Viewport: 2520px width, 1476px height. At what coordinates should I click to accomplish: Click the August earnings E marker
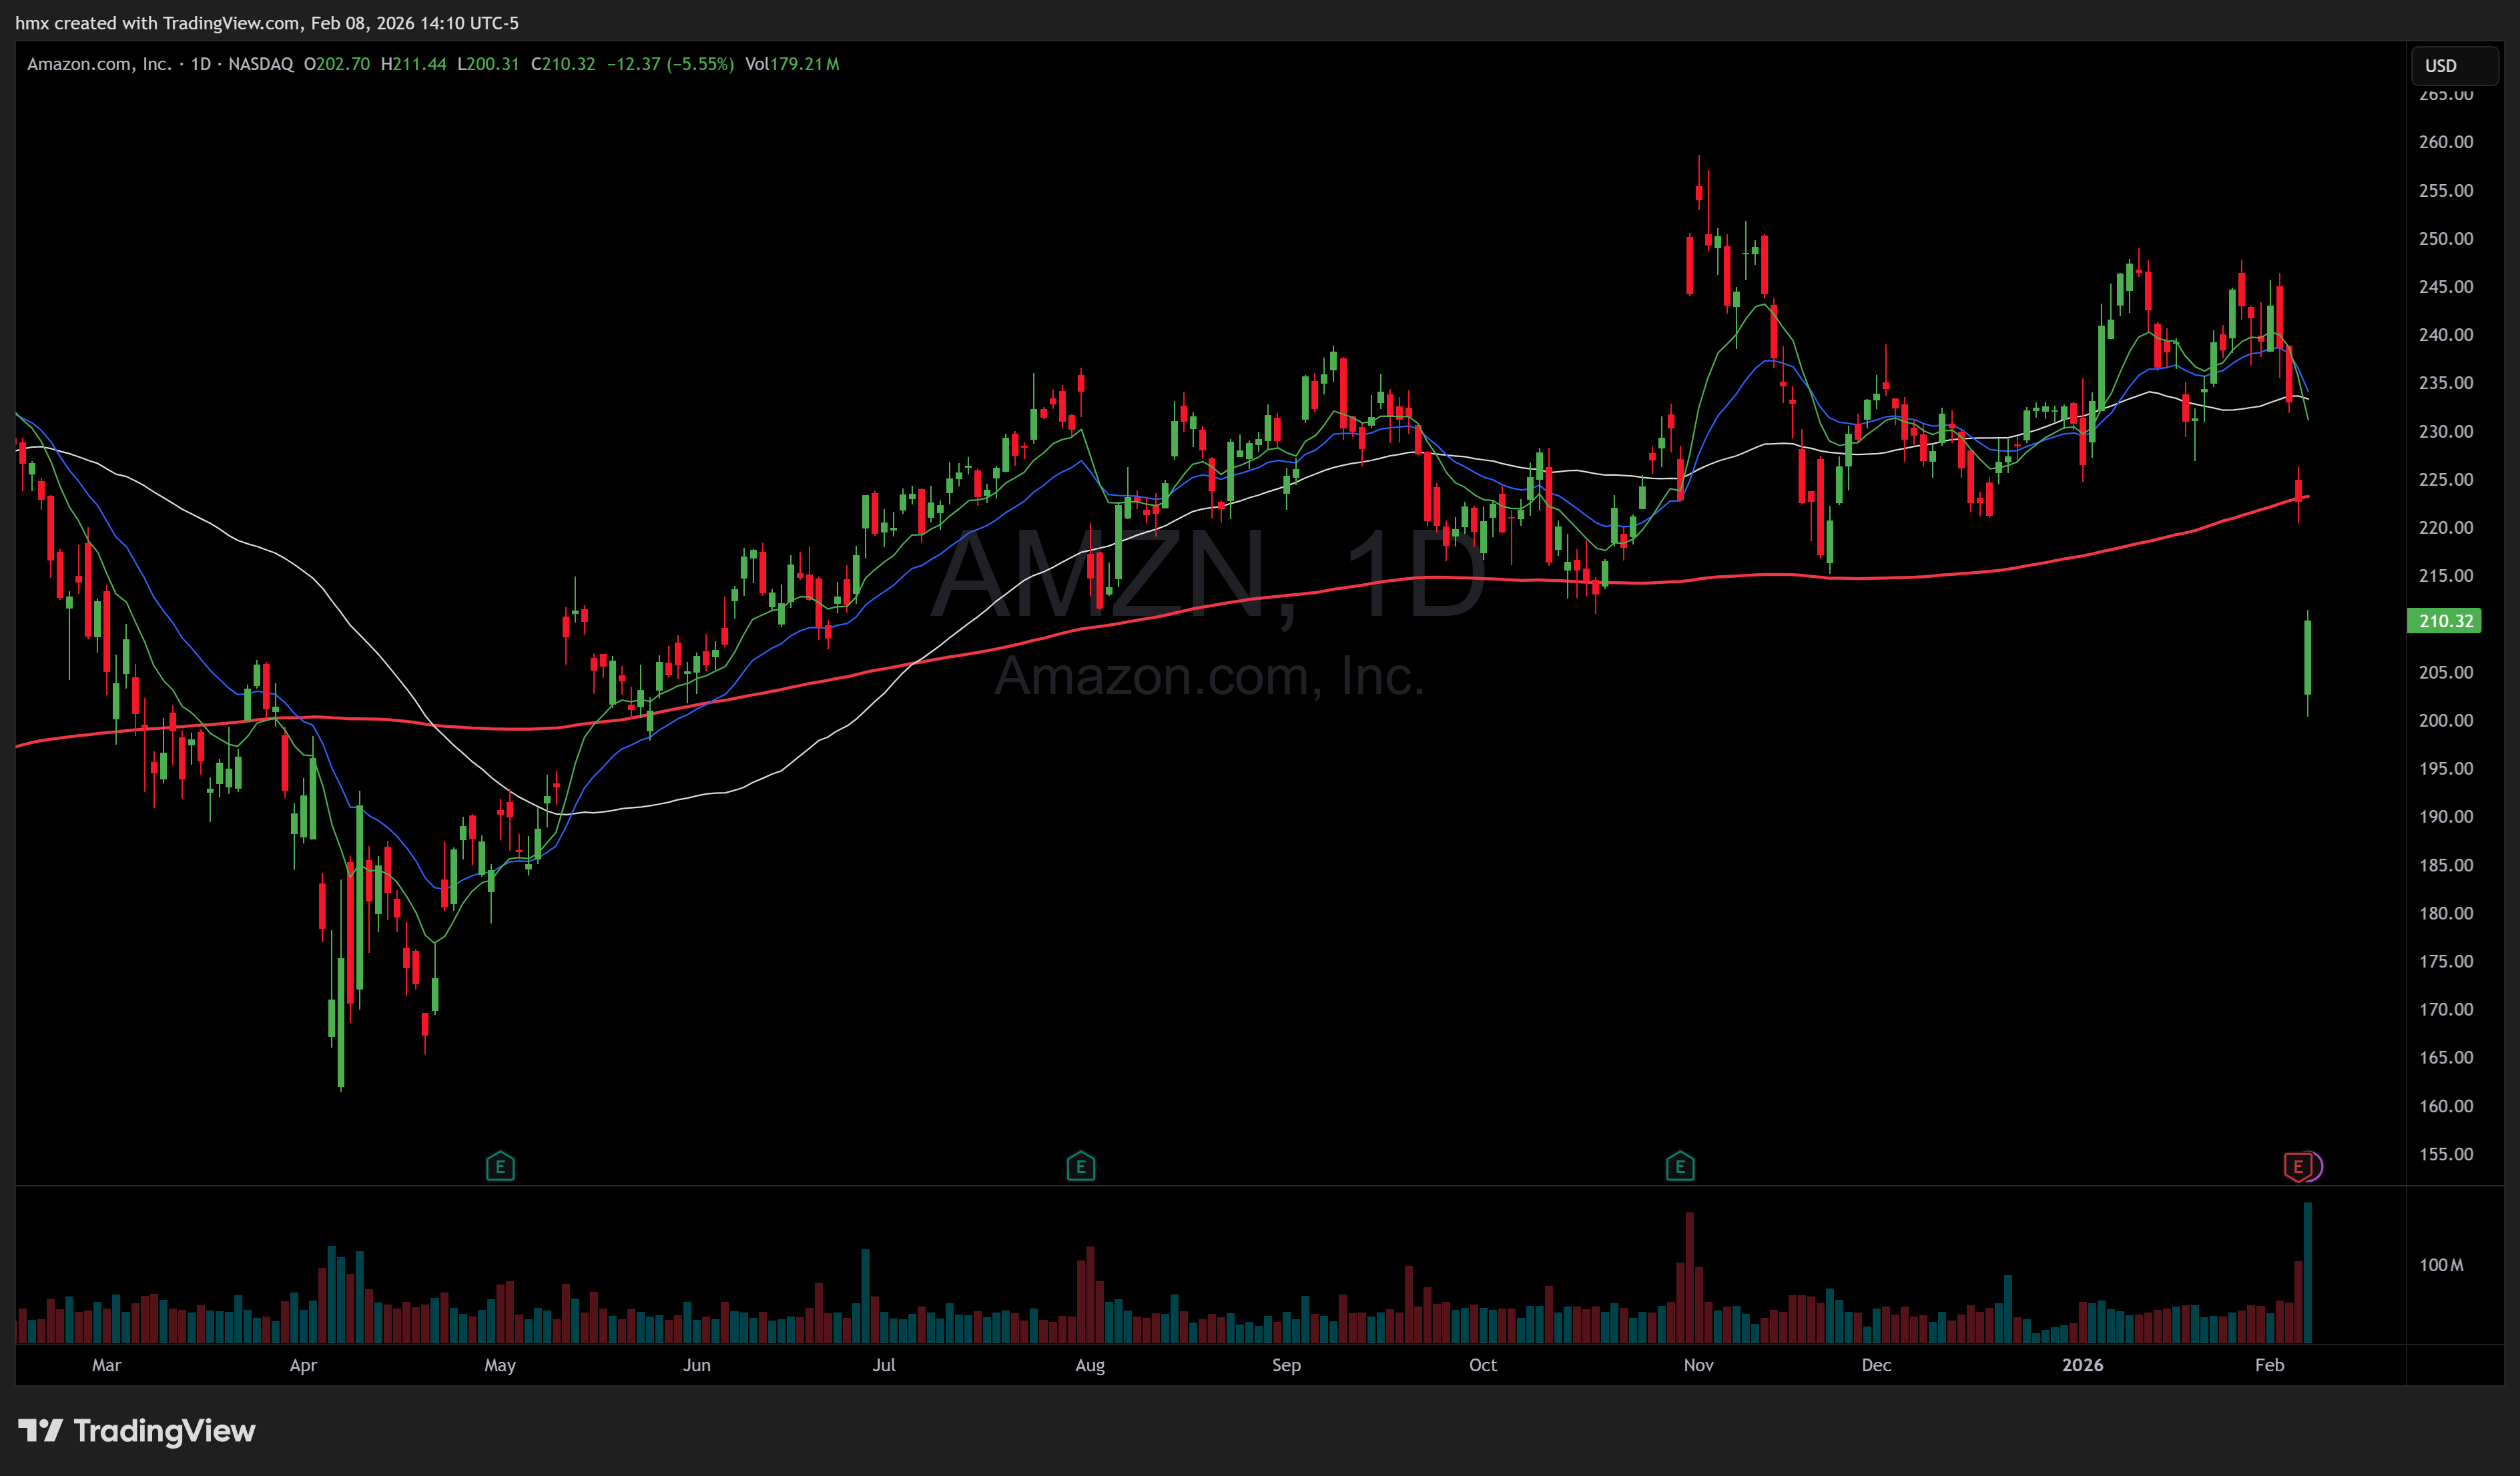[x=1081, y=1166]
